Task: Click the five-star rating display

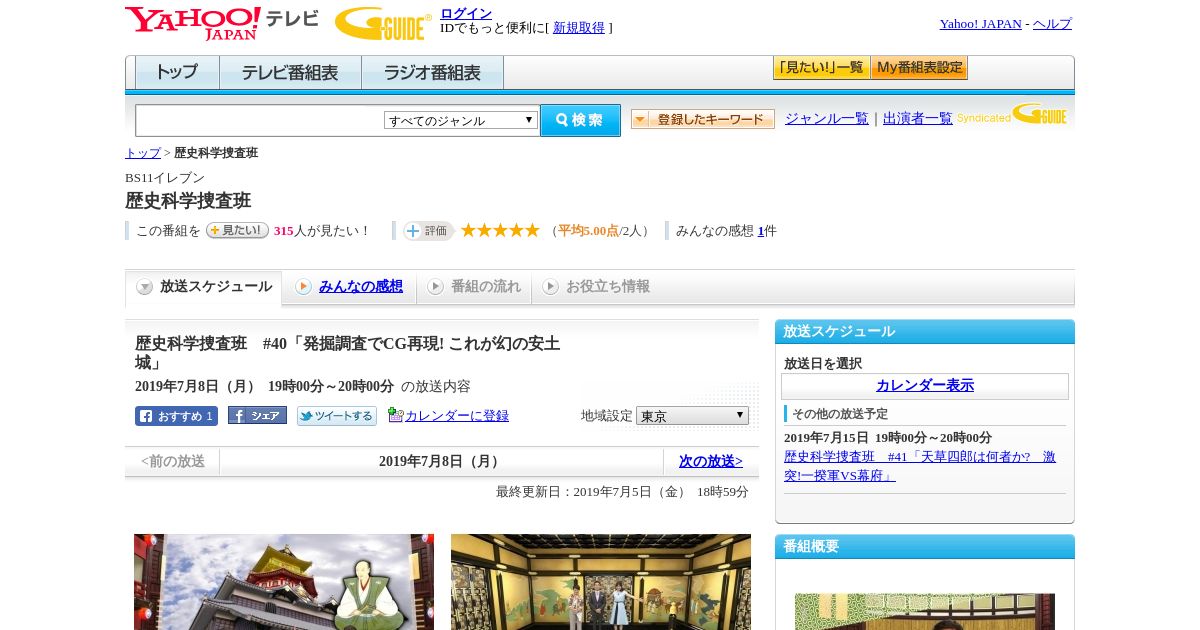Action: coord(500,230)
